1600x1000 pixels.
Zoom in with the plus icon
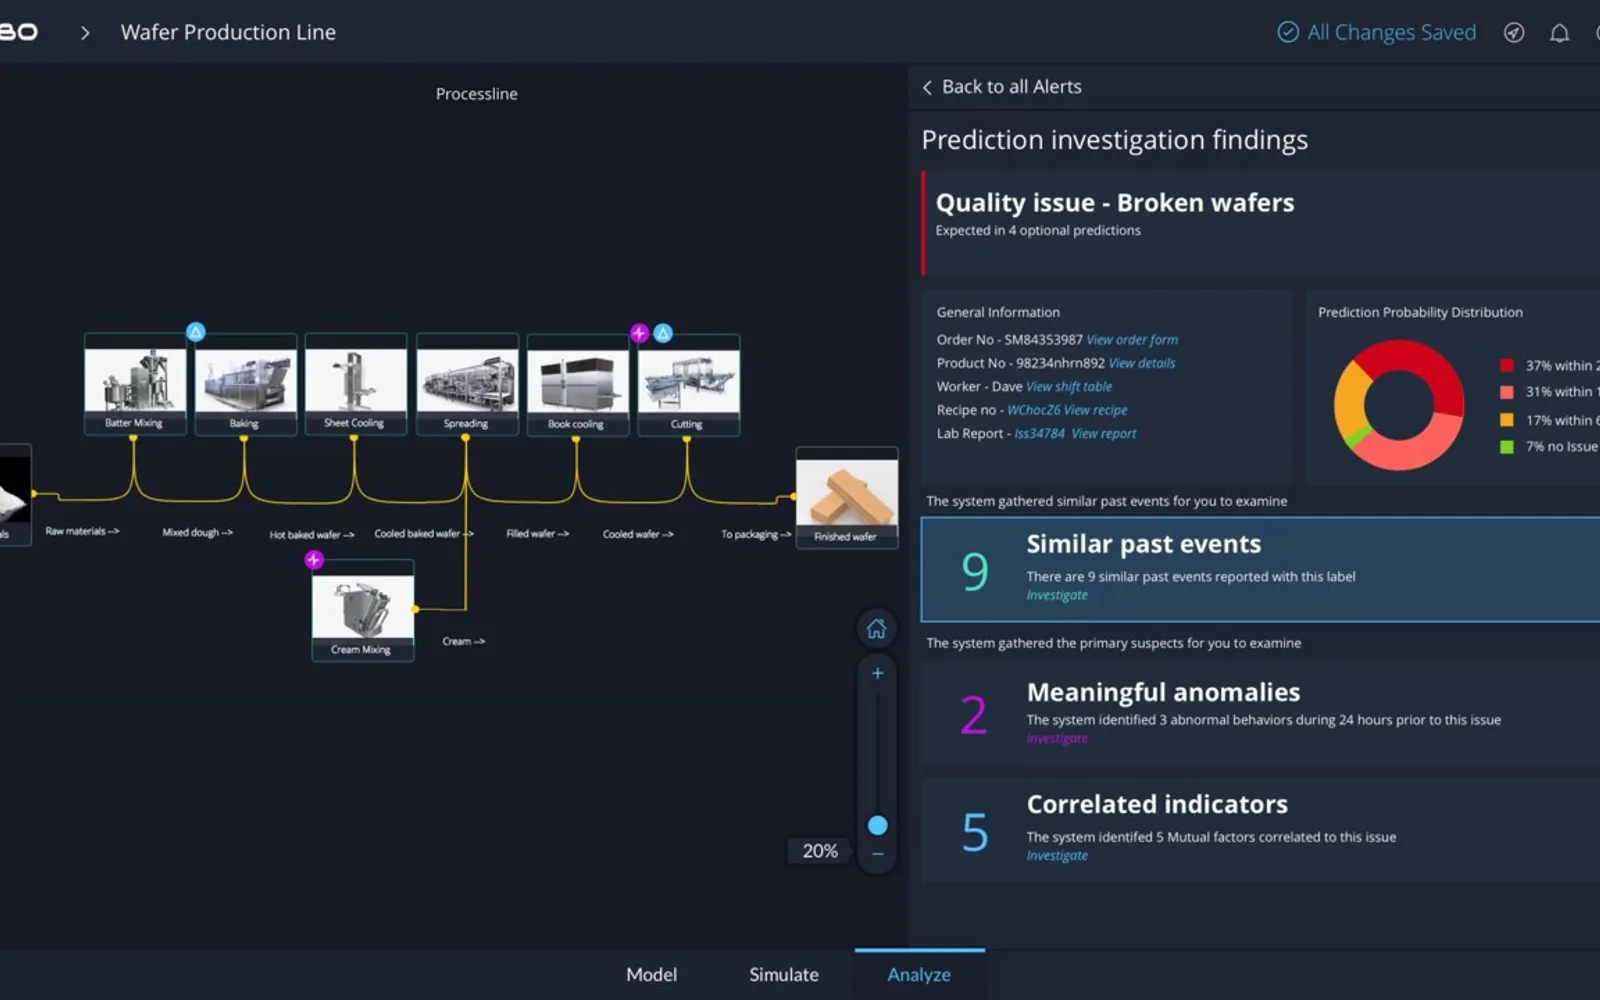click(x=877, y=673)
